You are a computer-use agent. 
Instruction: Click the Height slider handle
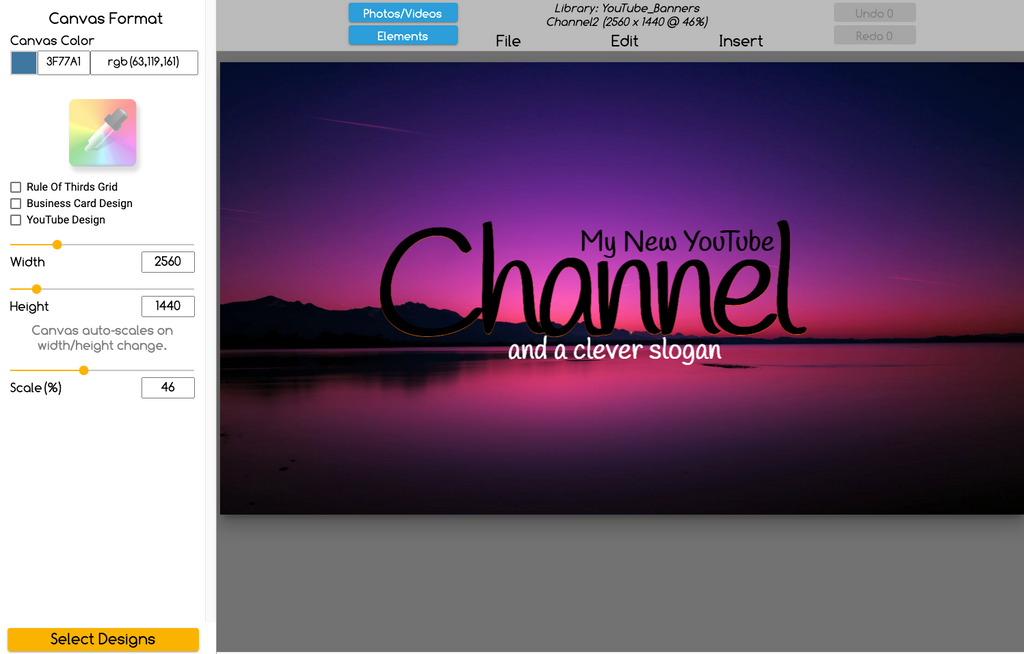point(37,289)
